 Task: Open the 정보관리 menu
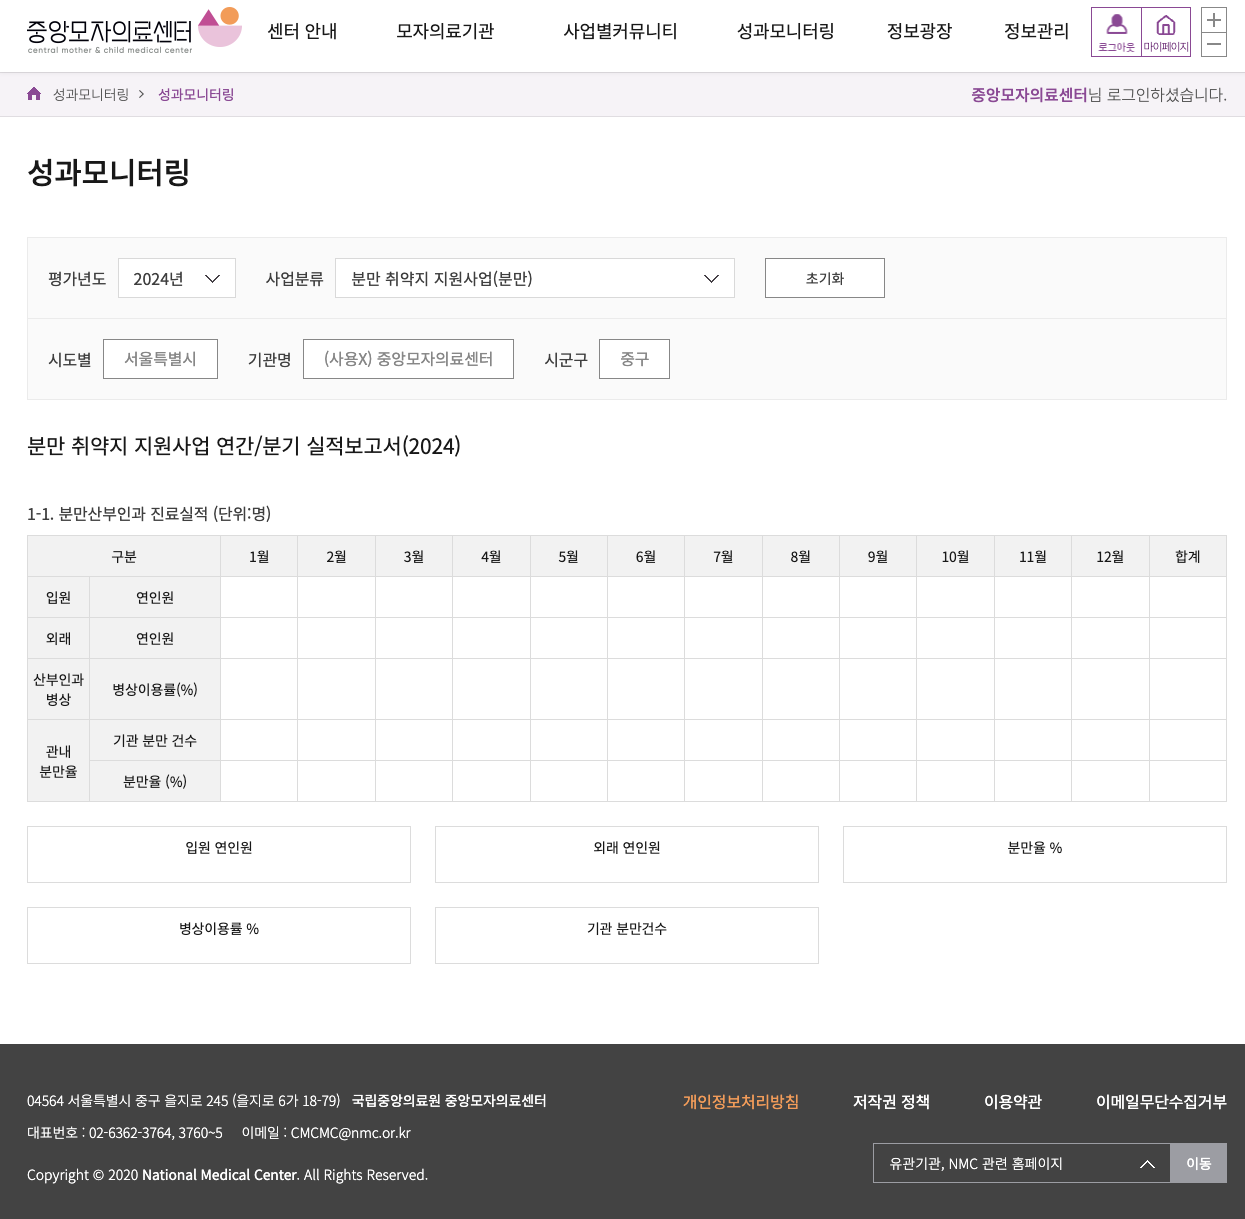click(1036, 31)
